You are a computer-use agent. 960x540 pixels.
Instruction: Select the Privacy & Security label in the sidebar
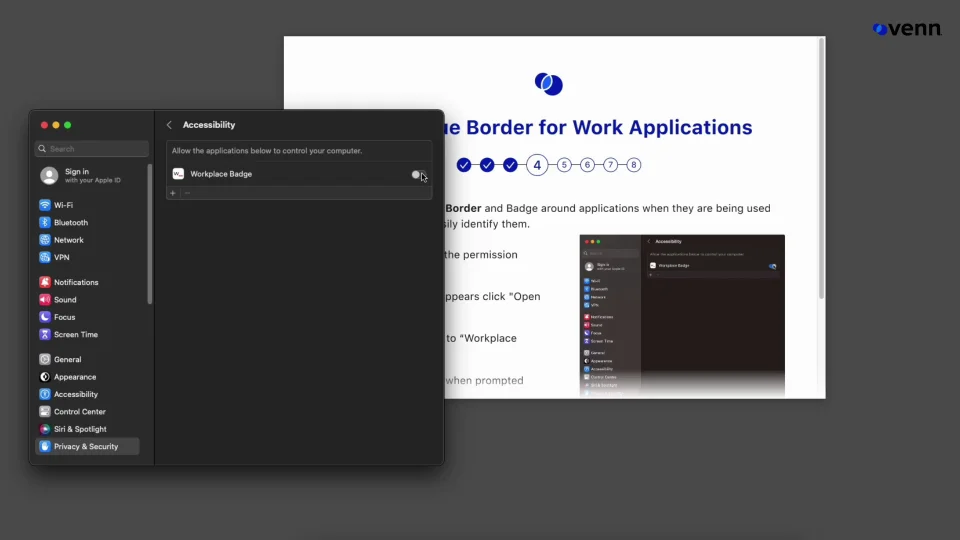pyautogui.click(x=86, y=446)
